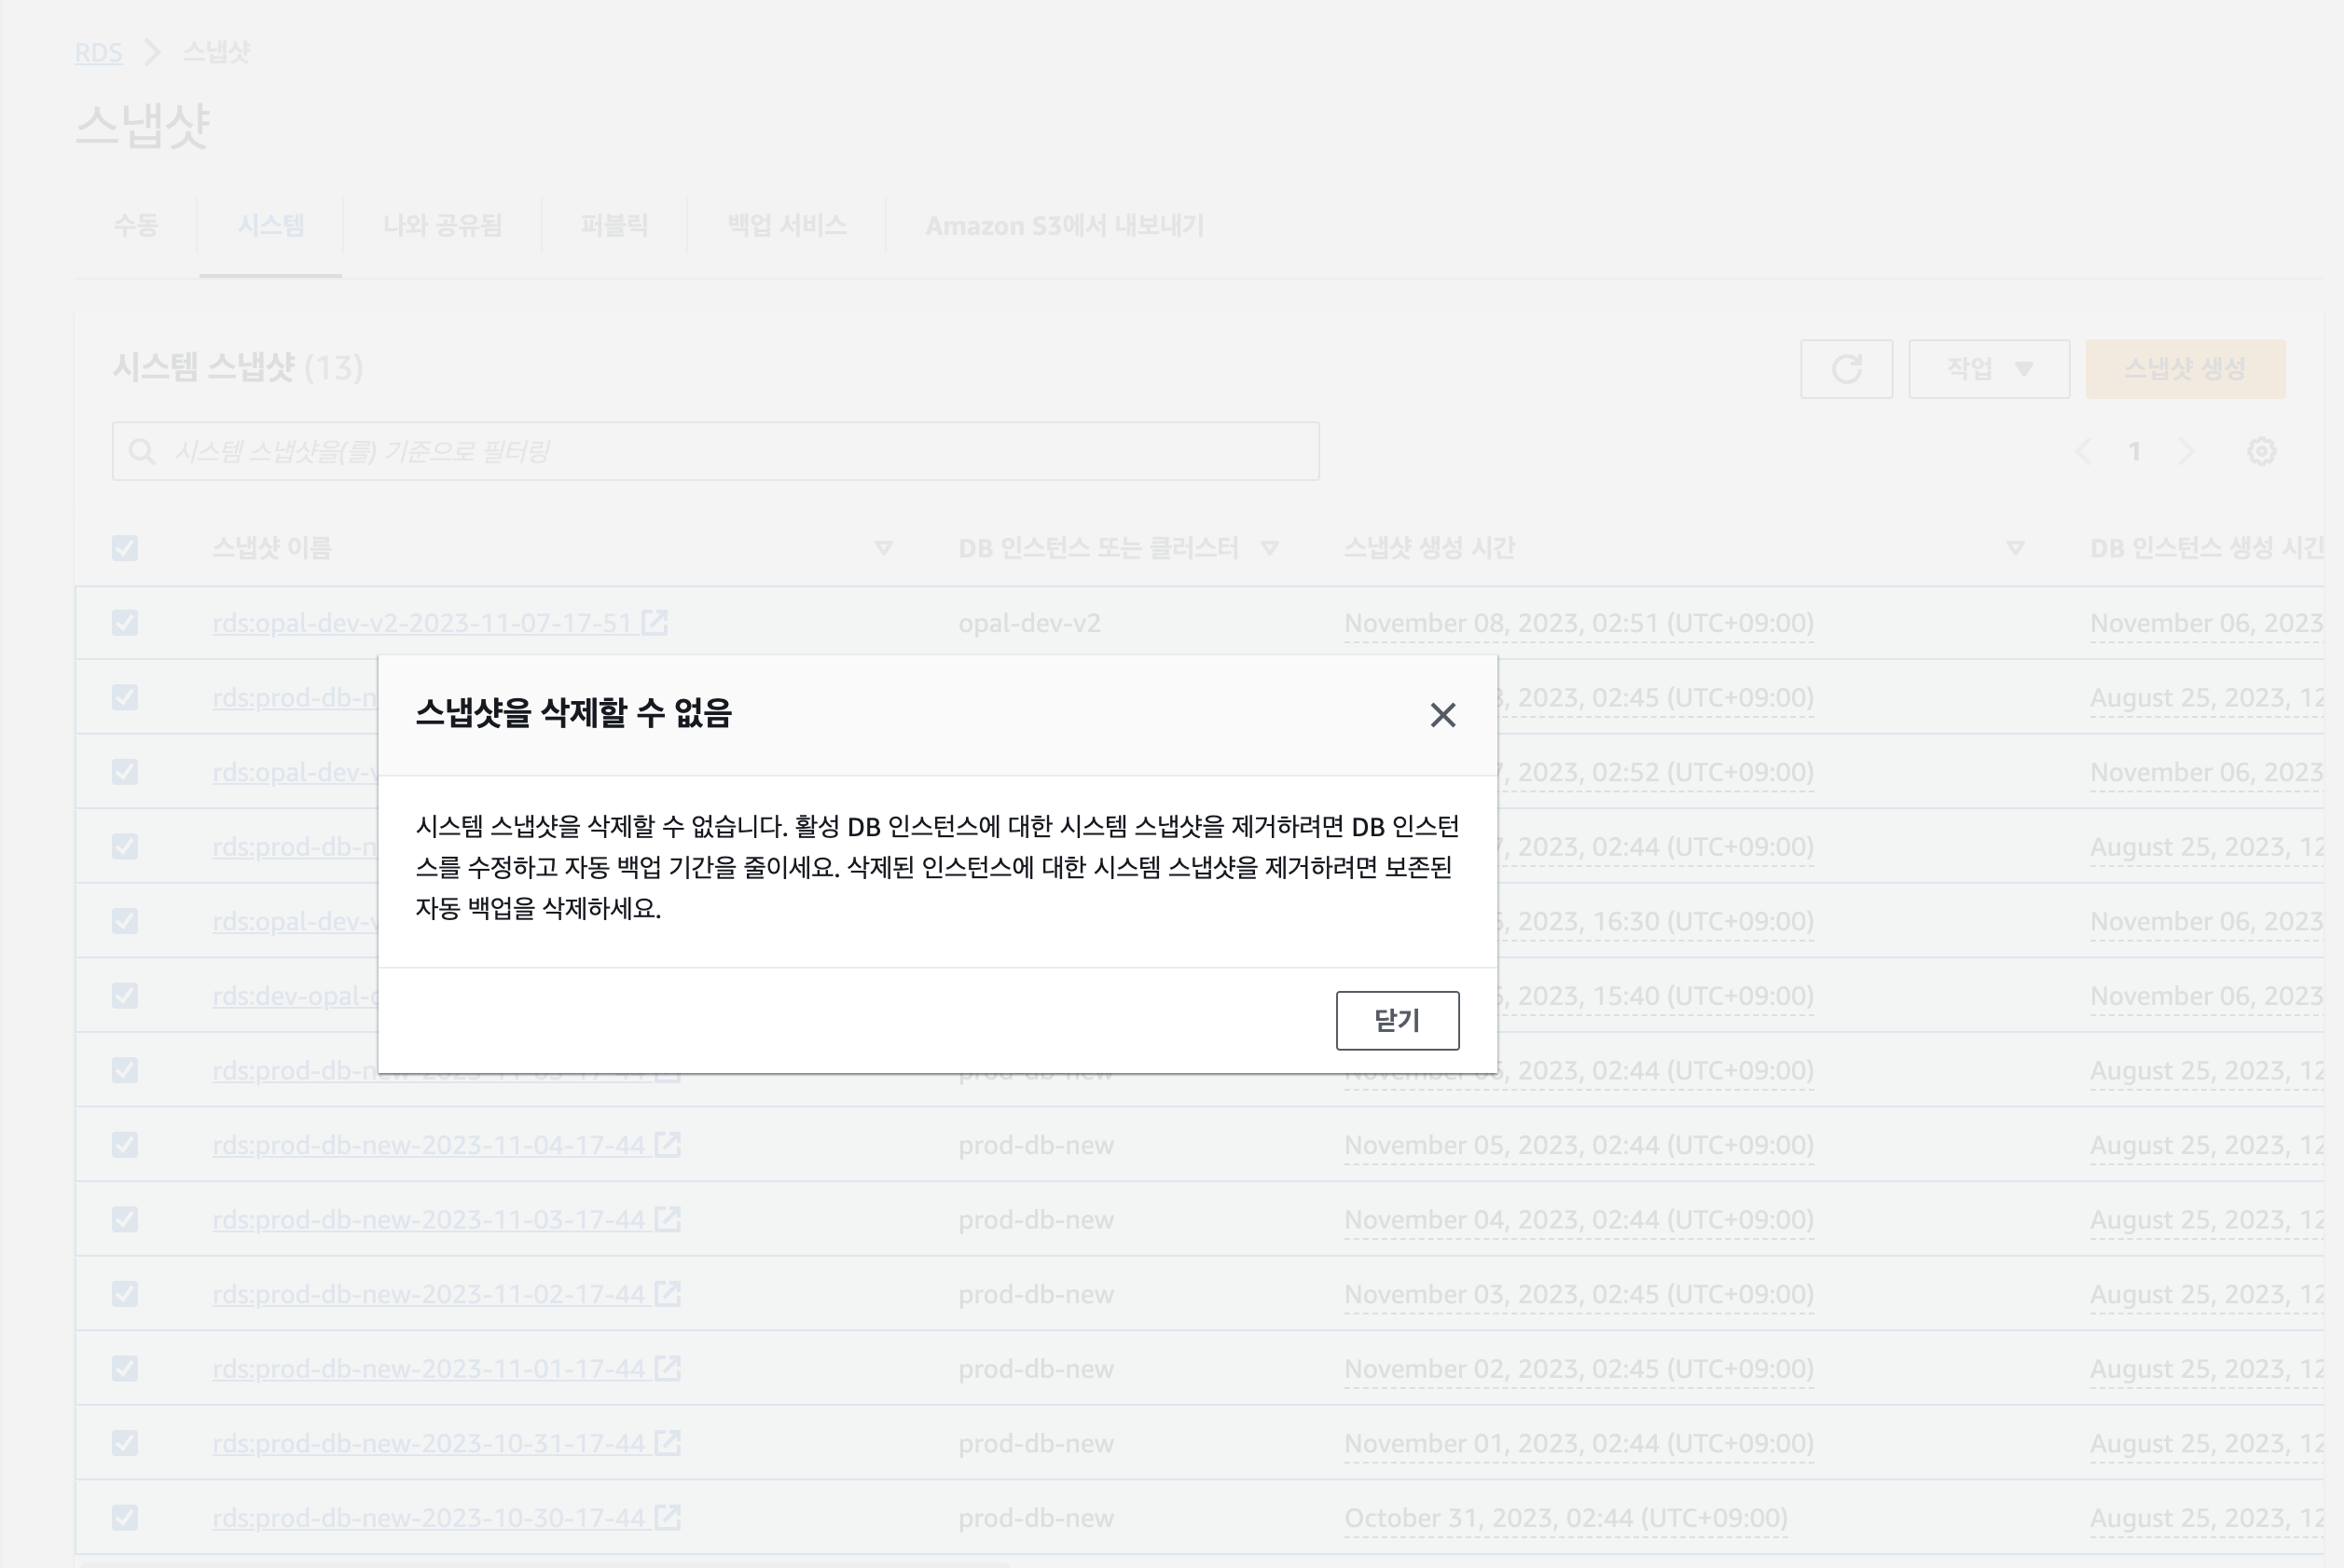Sort by 스냅샷 생성 시간 column arrow
The image size is (2344, 1568).
tap(2015, 548)
